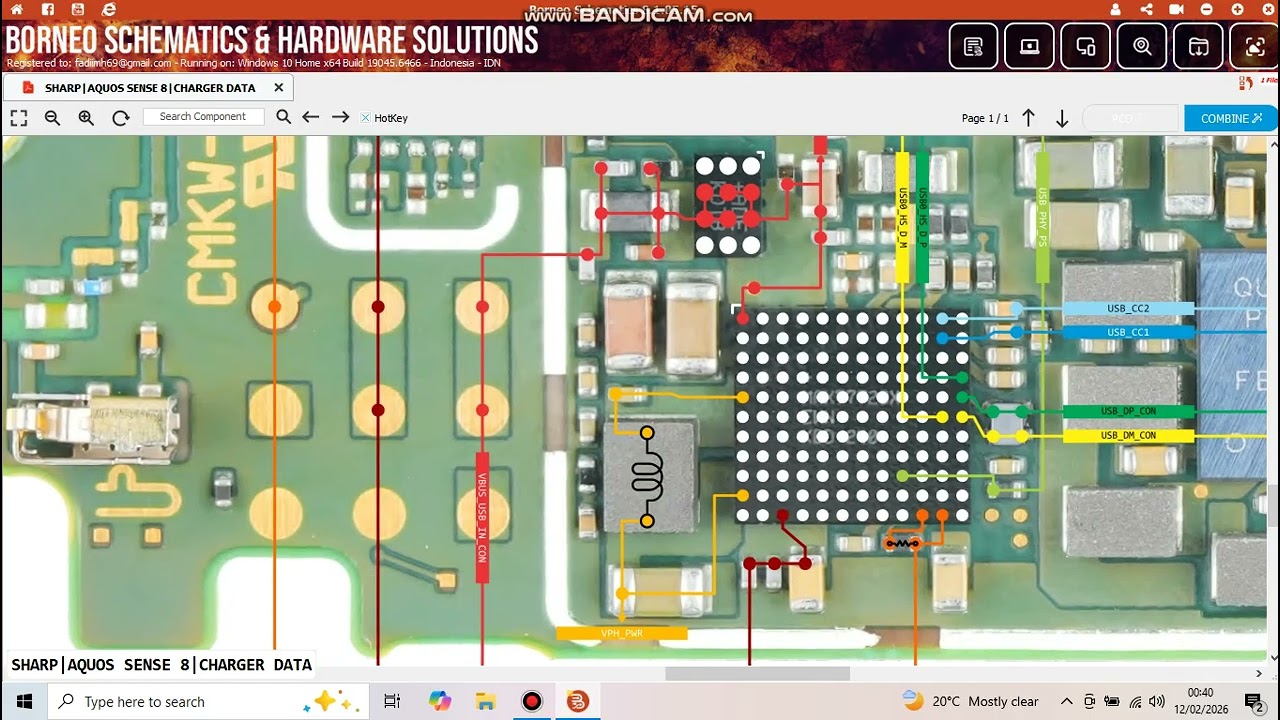
Task: Click the COMBINE button
Action: [x=1231, y=118]
